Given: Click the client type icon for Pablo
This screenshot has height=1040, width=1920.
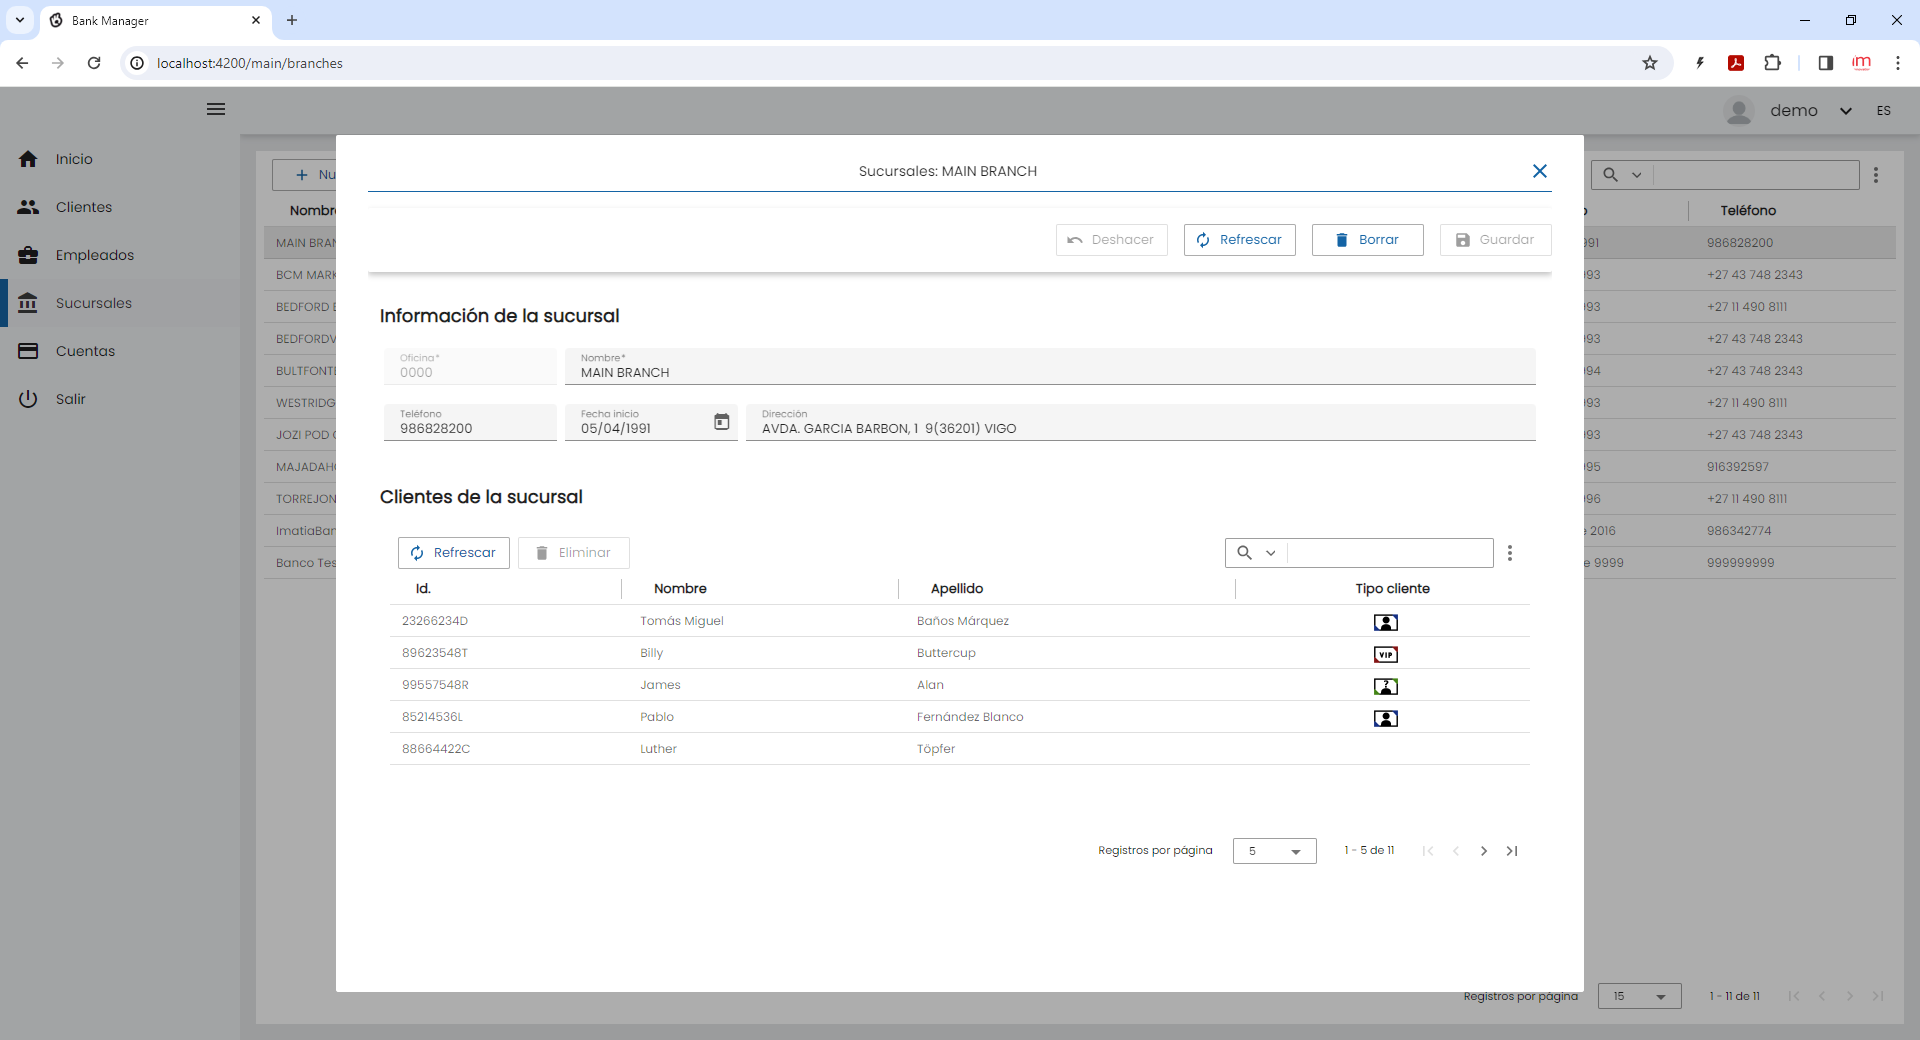Looking at the screenshot, I should pos(1386,718).
